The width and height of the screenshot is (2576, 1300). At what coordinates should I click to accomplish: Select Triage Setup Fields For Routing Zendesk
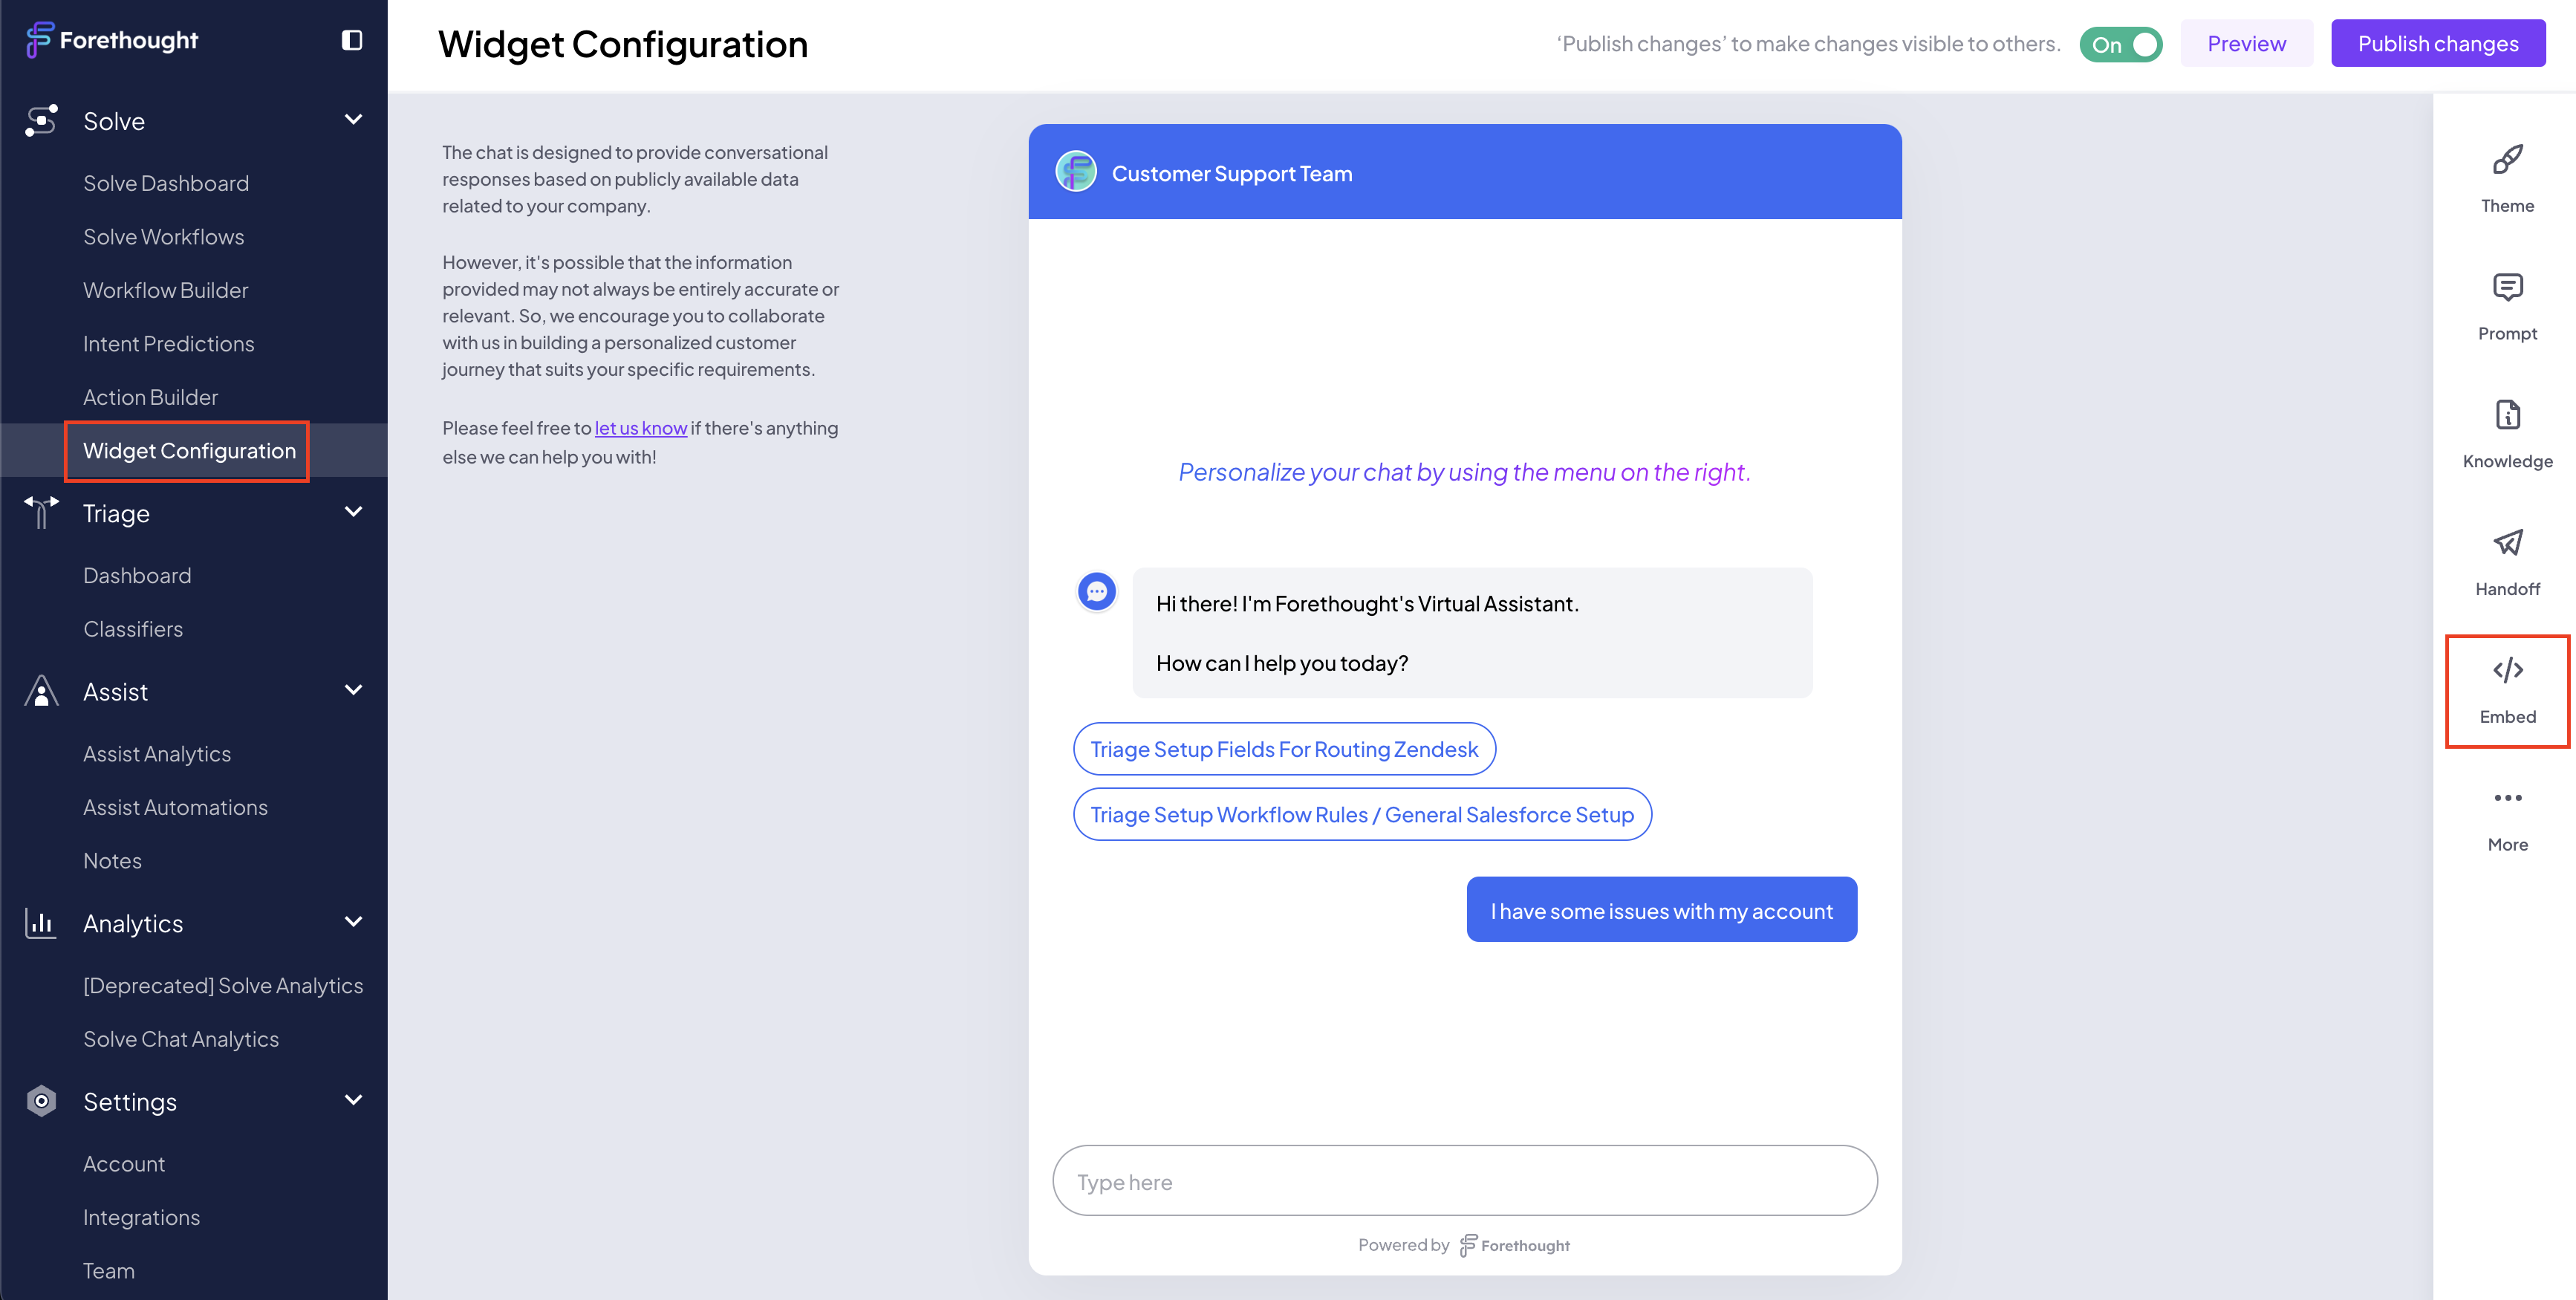[x=1284, y=749]
